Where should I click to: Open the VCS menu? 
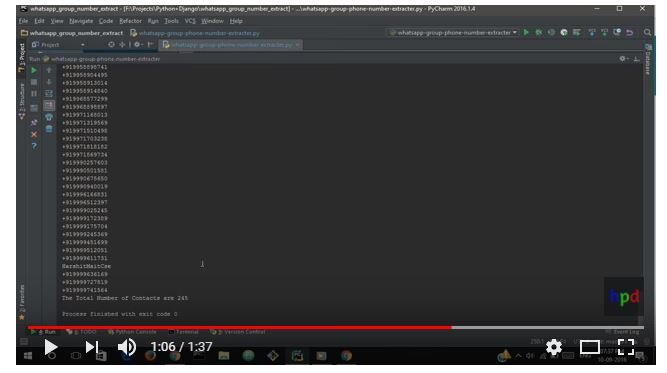190,21
